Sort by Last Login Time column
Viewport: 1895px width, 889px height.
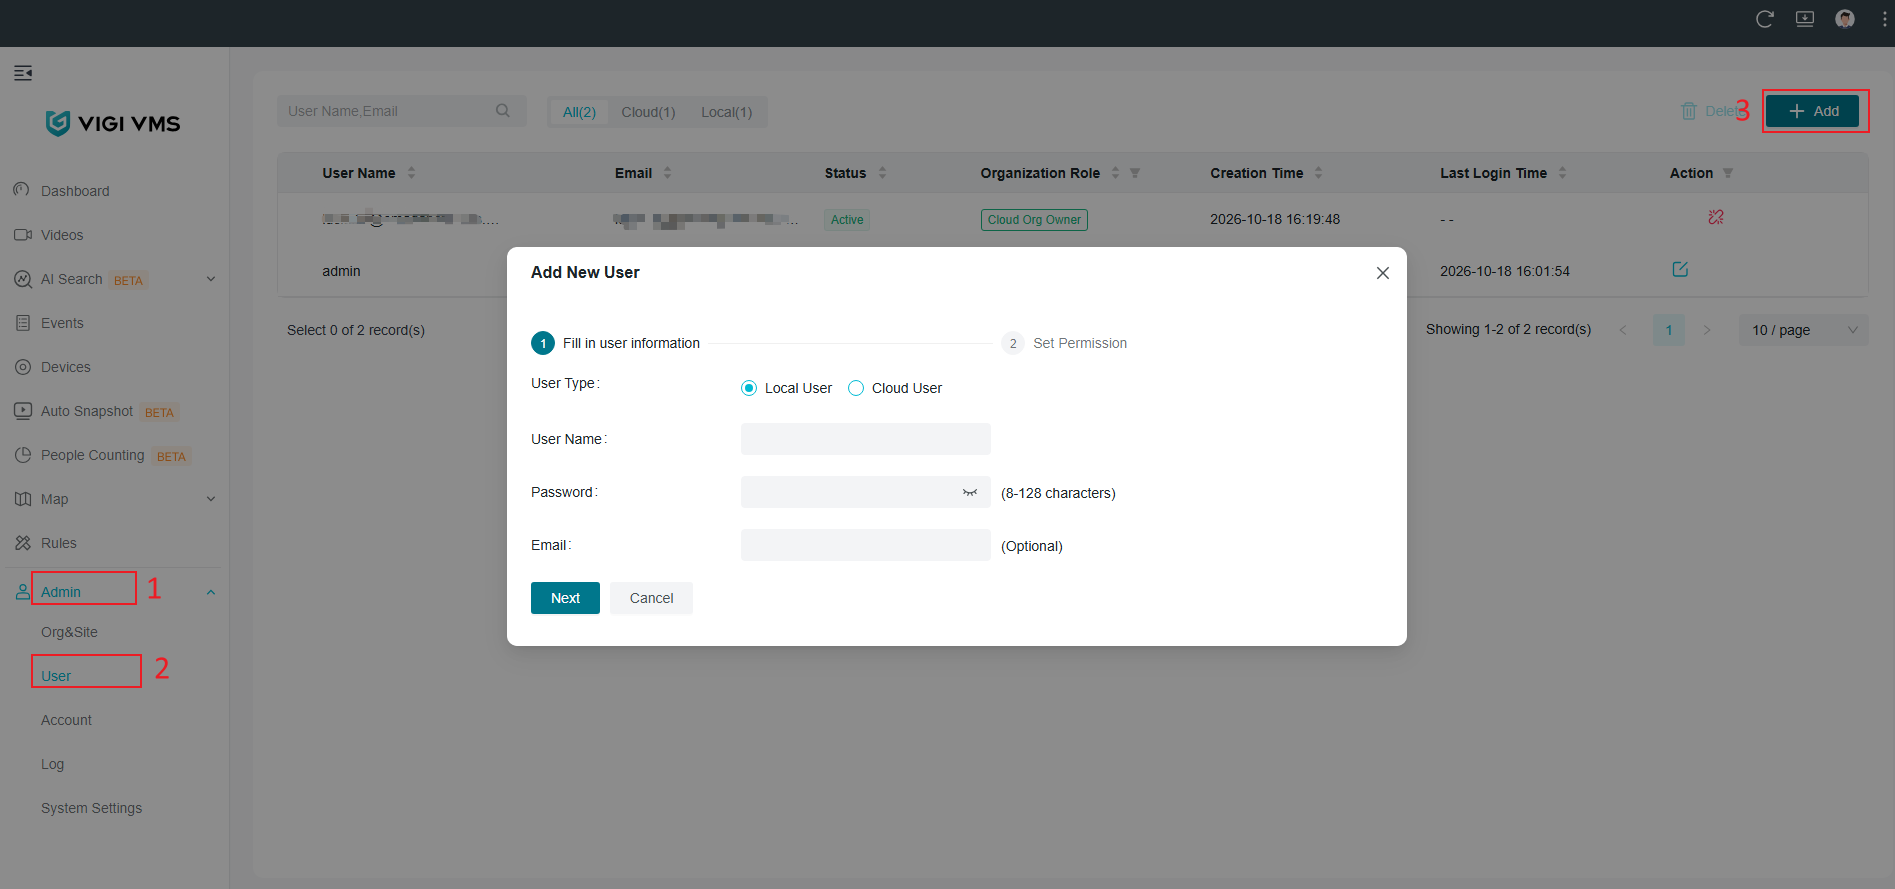coord(1562,173)
